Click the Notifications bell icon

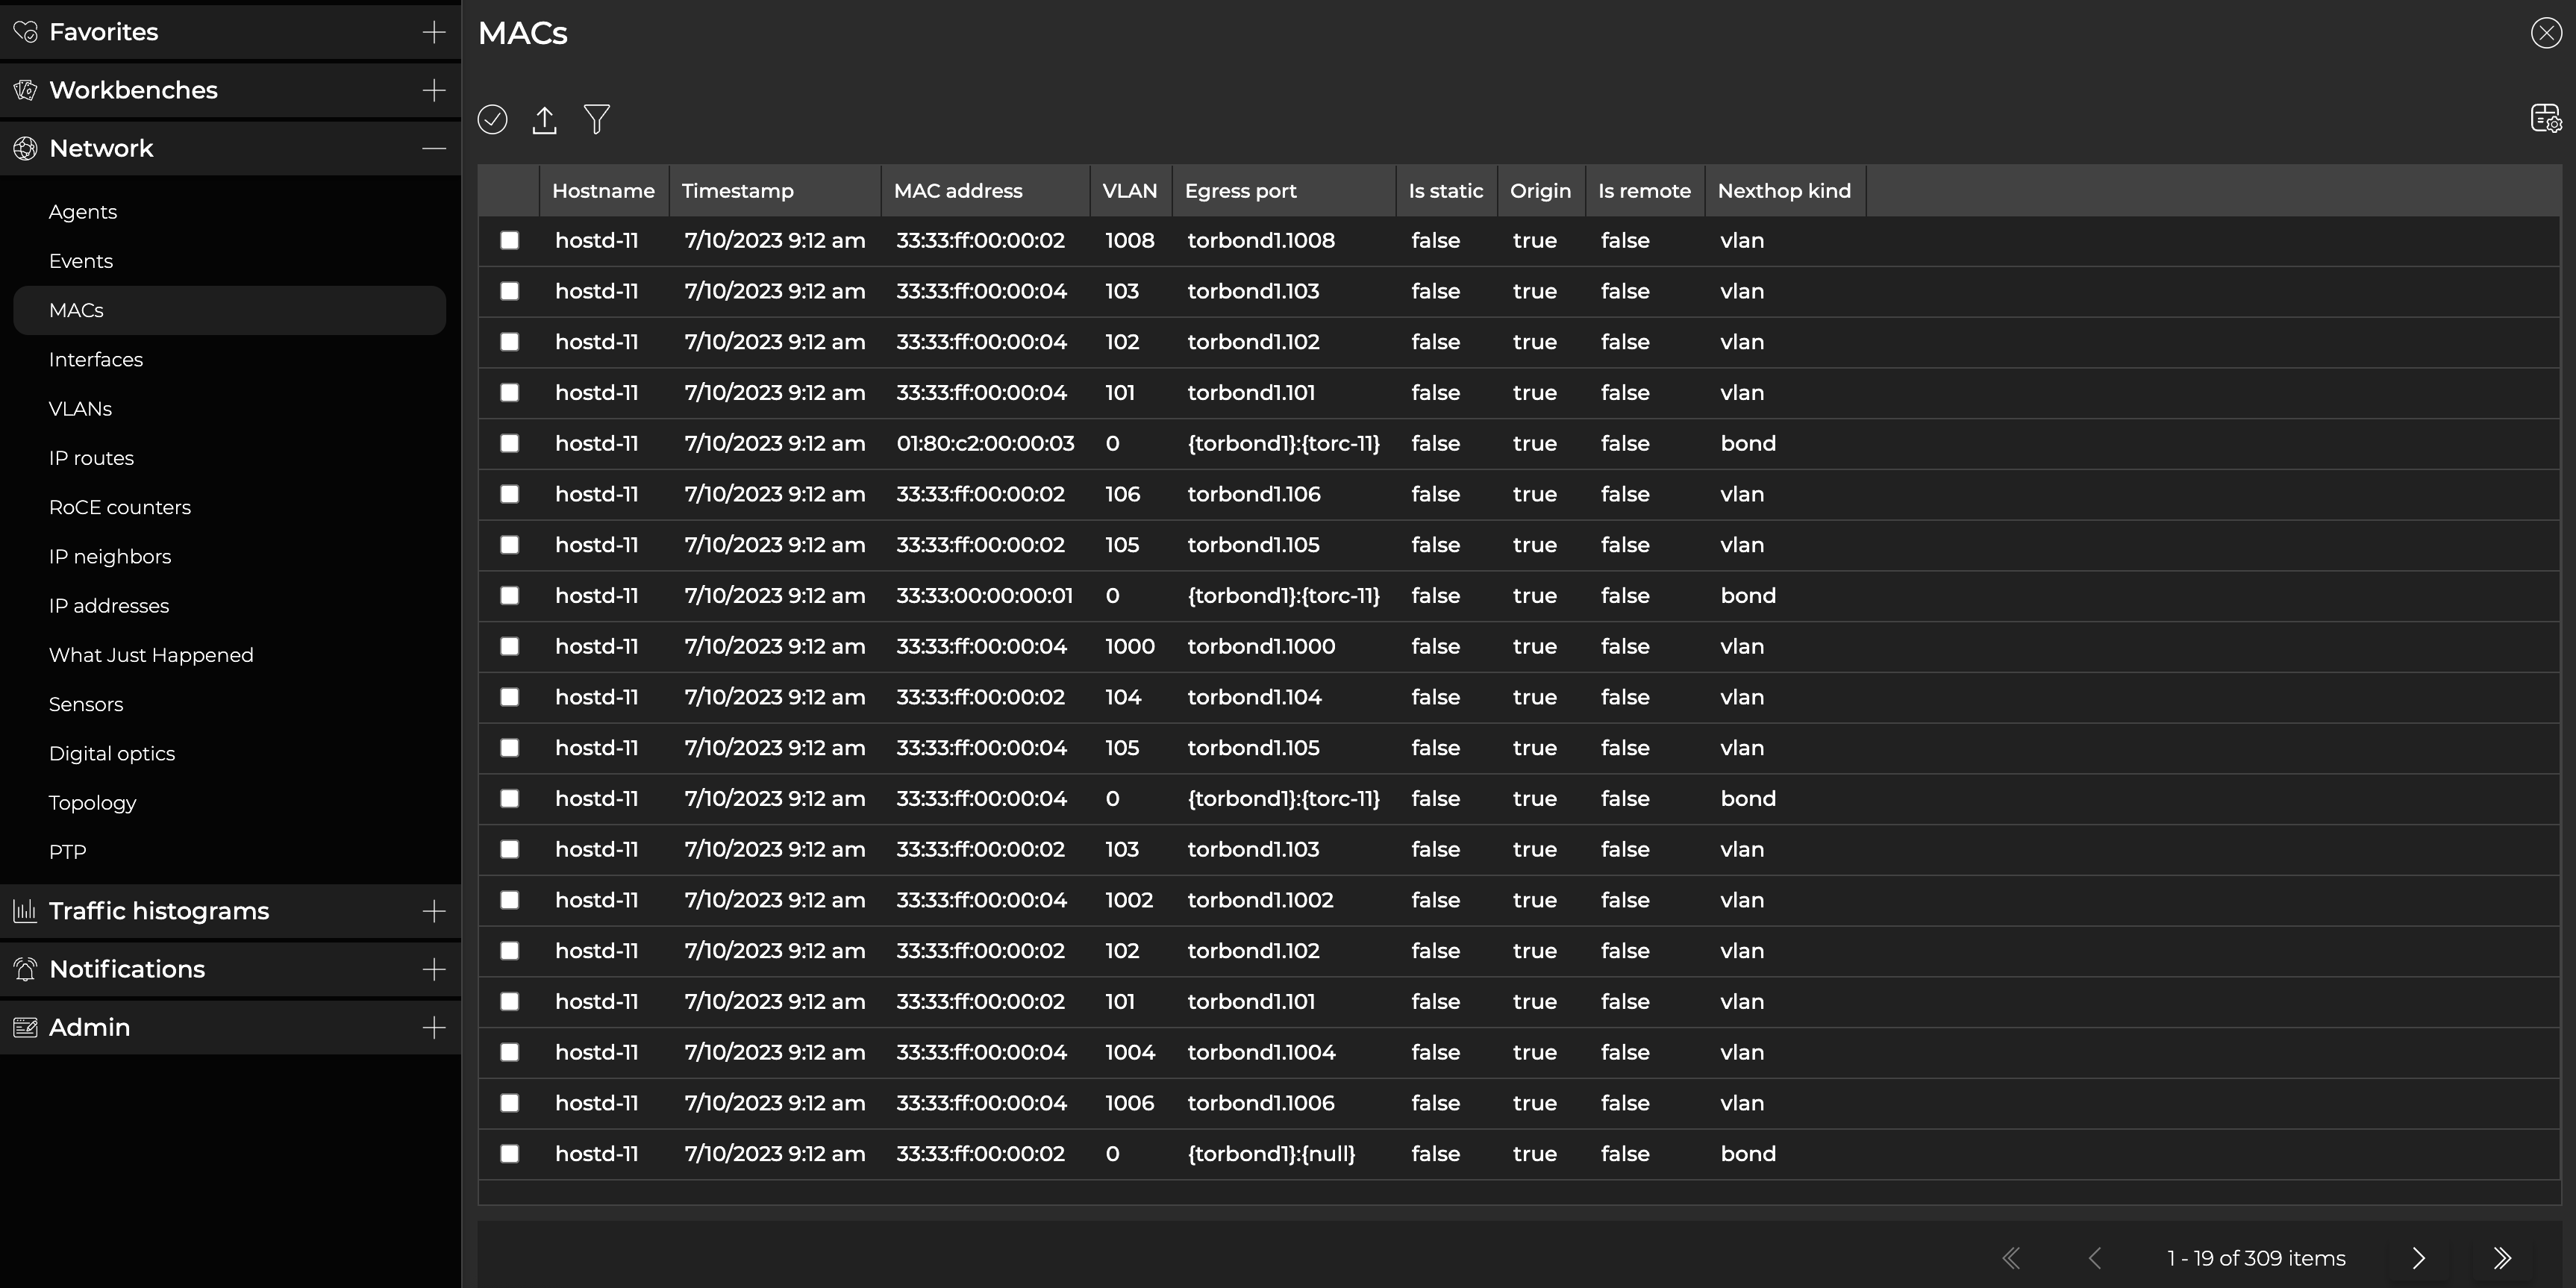click(25, 968)
